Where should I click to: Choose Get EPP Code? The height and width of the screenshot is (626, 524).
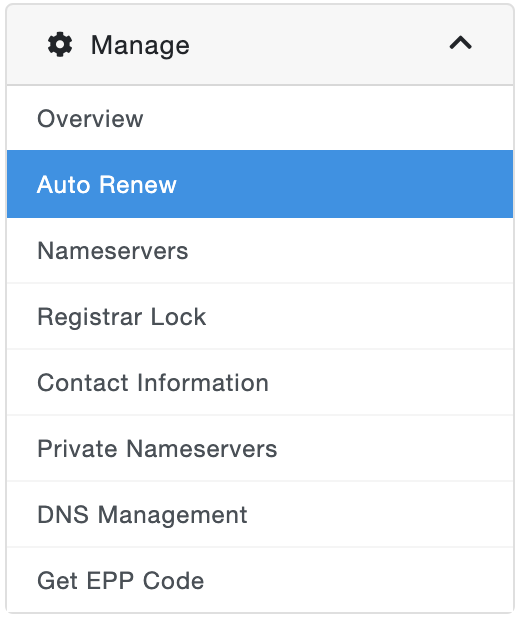point(260,580)
